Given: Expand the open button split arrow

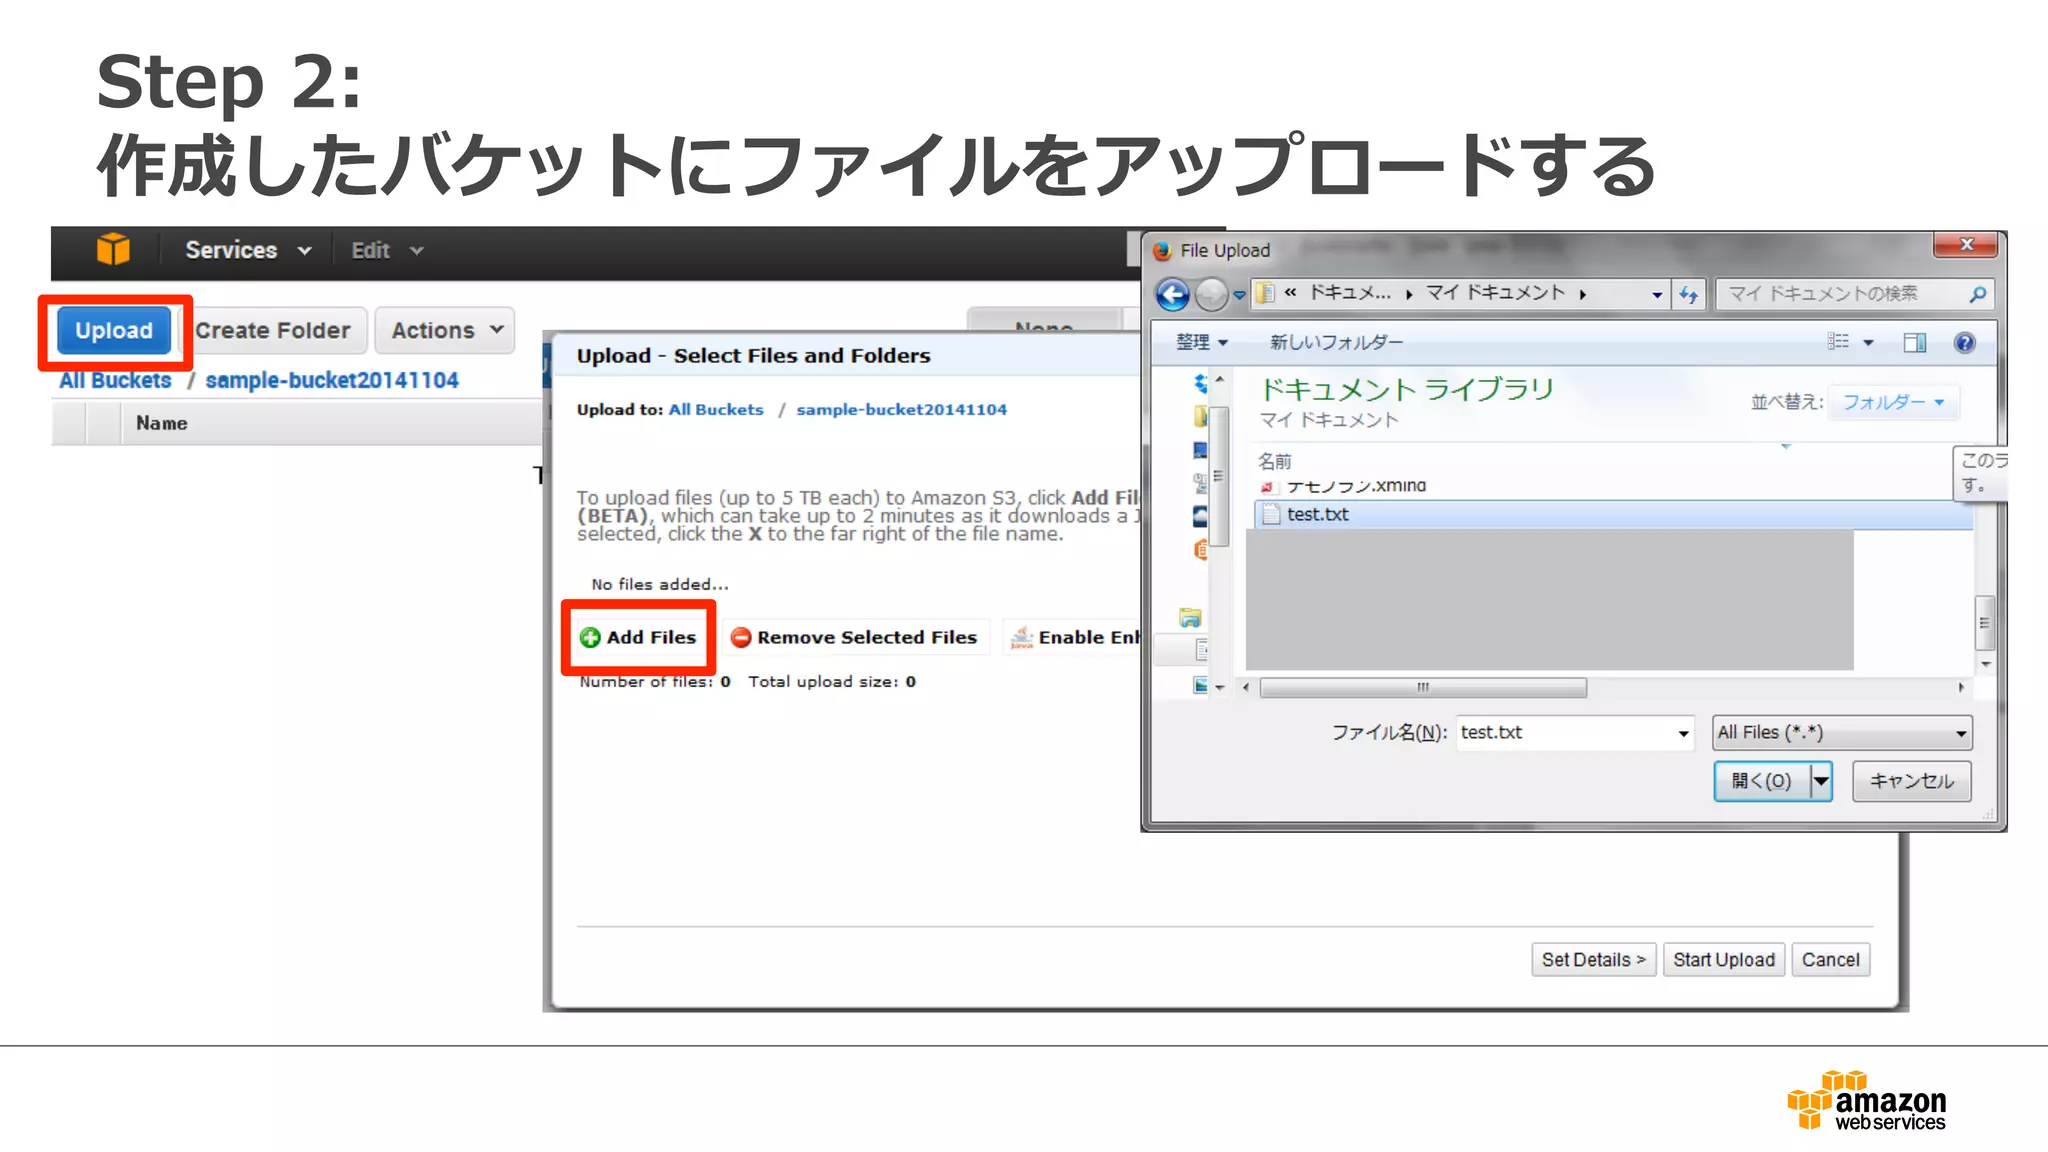Looking at the screenshot, I should (1821, 781).
